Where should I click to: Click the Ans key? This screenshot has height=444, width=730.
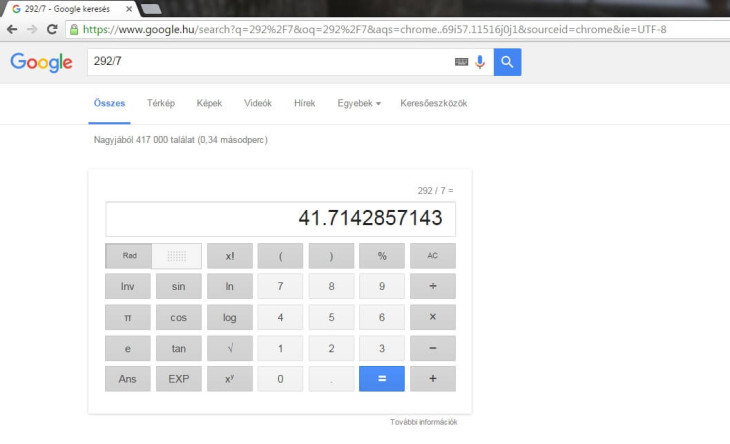(128, 379)
